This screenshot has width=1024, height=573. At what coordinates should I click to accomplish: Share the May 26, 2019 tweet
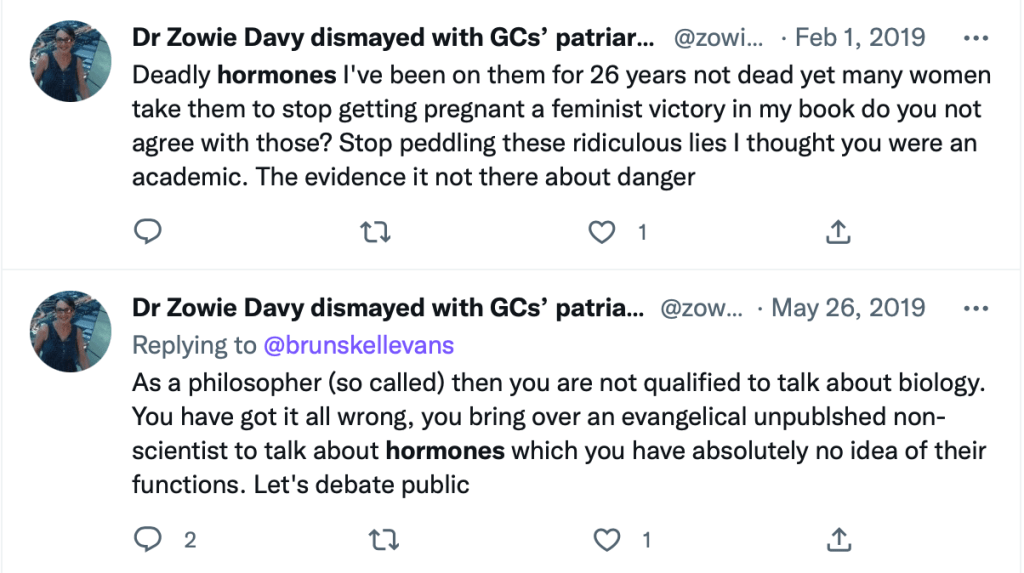click(838, 540)
